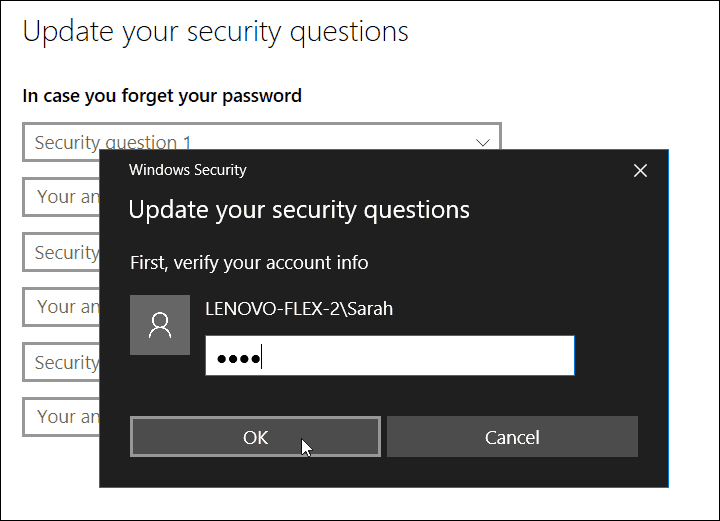Click empty area of the password box right side
720x521 pixels.
pos(436,356)
